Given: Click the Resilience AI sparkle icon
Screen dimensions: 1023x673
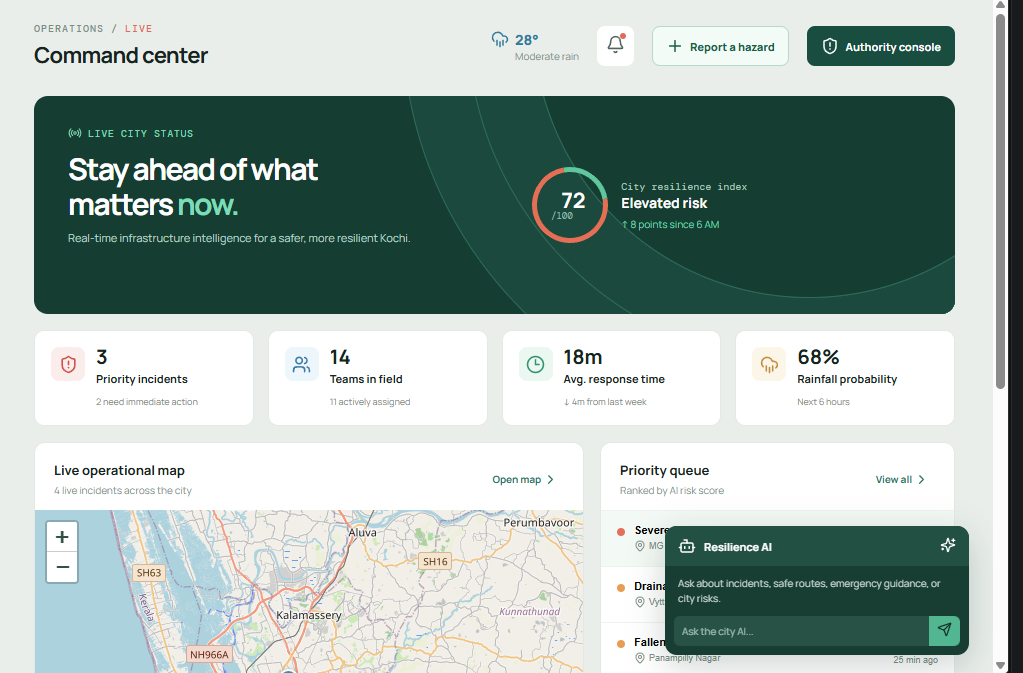Looking at the screenshot, I should [x=948, y=545].
